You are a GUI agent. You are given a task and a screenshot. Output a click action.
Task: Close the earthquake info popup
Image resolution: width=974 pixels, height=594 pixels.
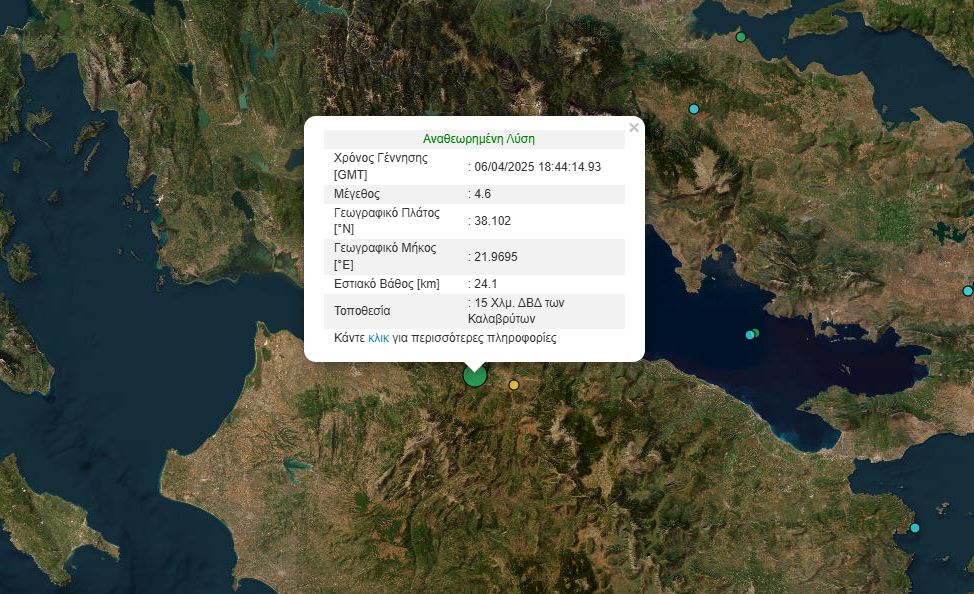pyautogui.click(x=633, y=128)
